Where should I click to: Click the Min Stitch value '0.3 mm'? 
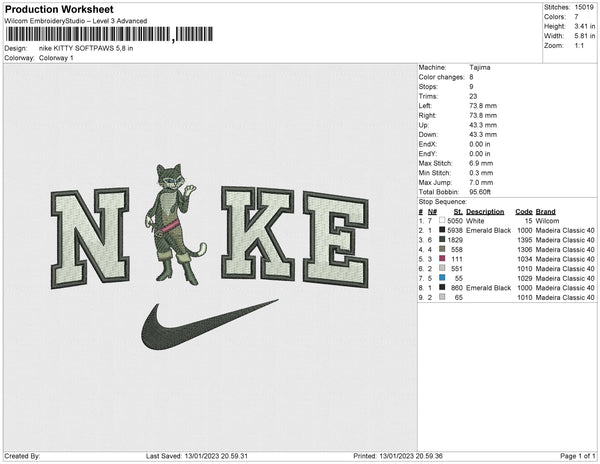click(x=481, y=173)
